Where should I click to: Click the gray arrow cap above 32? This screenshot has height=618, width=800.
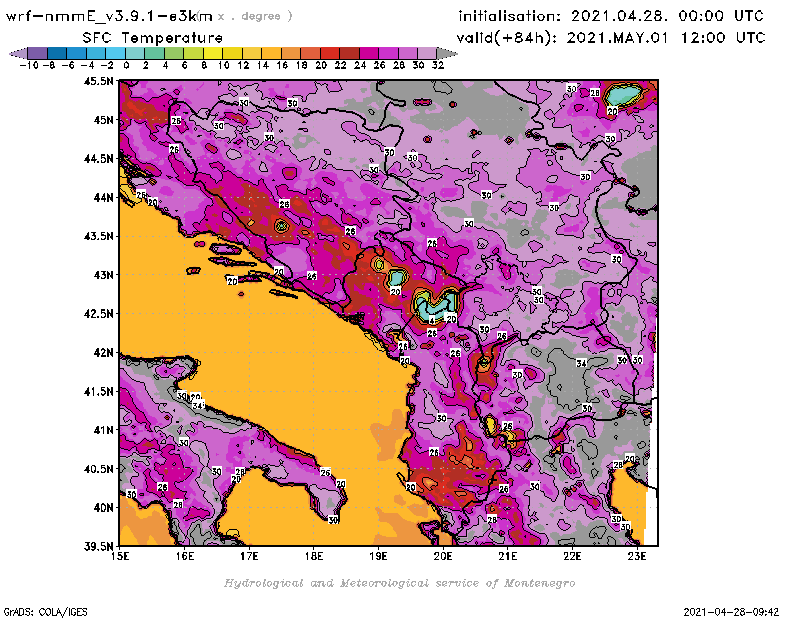click(446, 53)
